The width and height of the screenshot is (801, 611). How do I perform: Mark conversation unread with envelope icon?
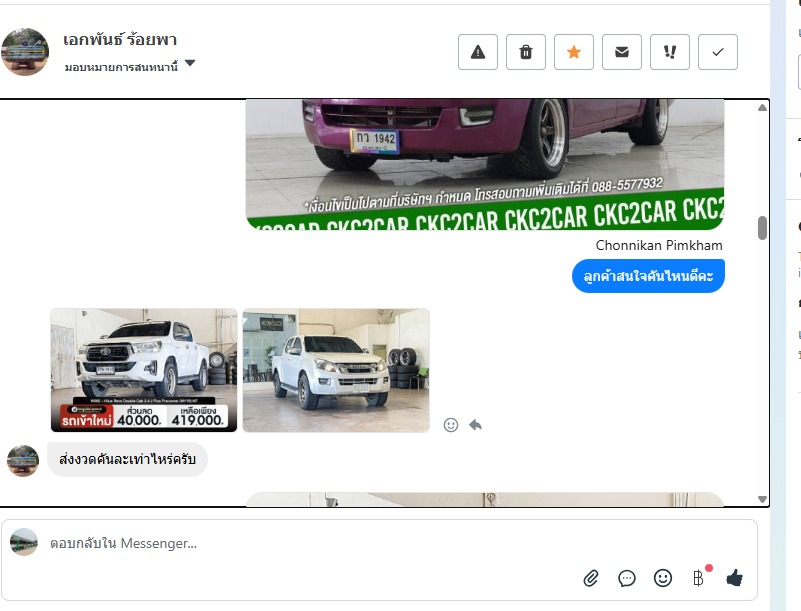[622, 52]
